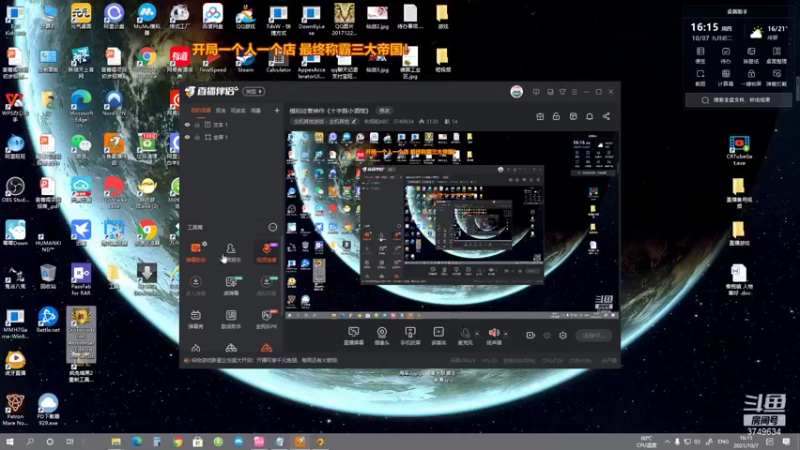800x450 pixels.
Task: Click the layout icon beside the bell
Action: click(573, 116)
